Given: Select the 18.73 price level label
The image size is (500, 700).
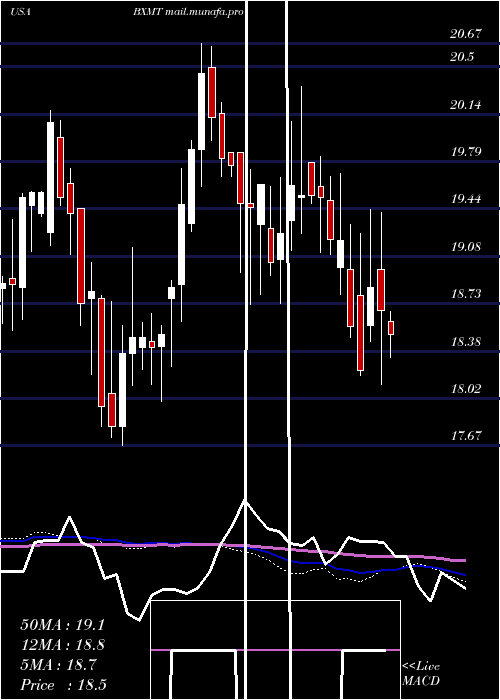Looking at the screenshot, I should [466, 293].
